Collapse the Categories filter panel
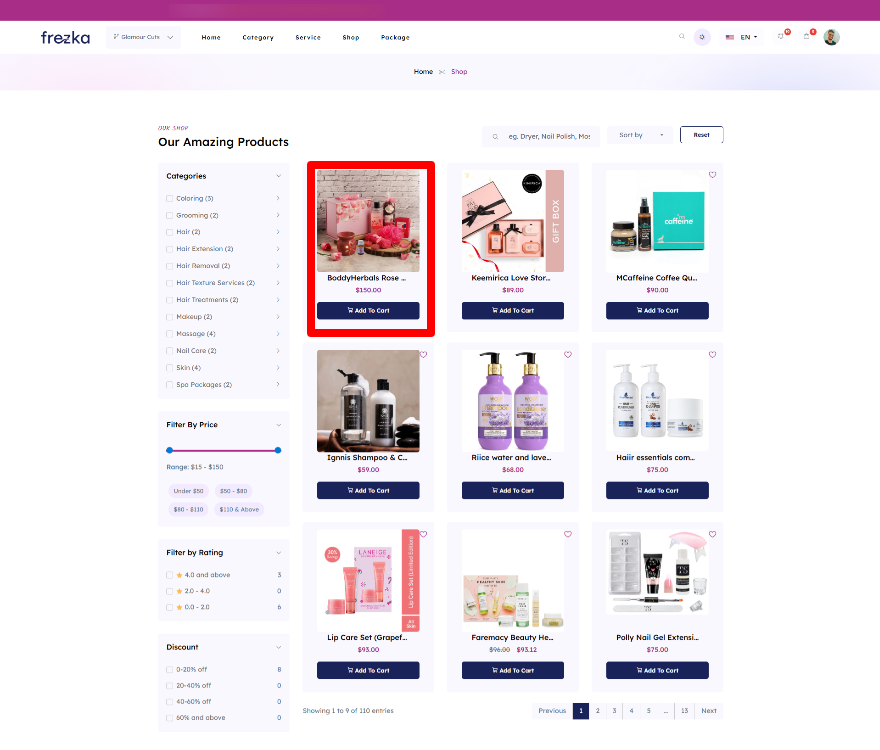The width and height of the screenshot is (880, 750). point(278,176)
